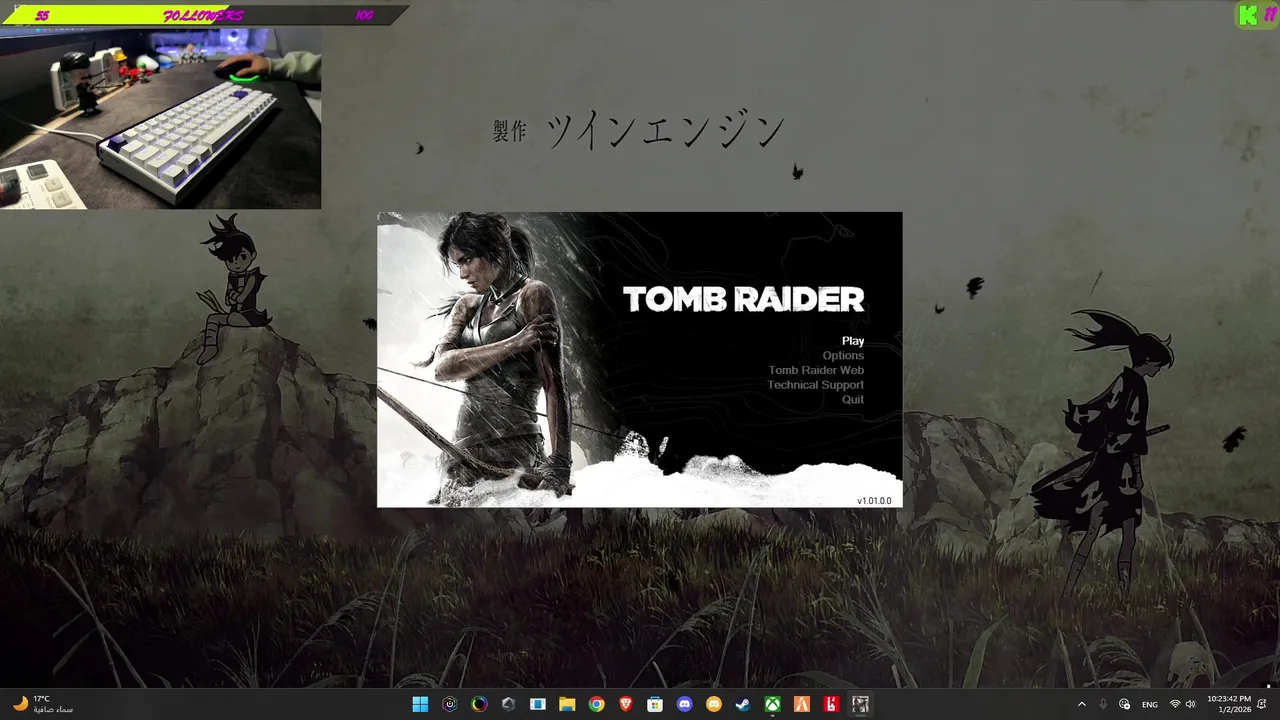
Task: Open the blue window taskbar app
Action: point(538,704)
